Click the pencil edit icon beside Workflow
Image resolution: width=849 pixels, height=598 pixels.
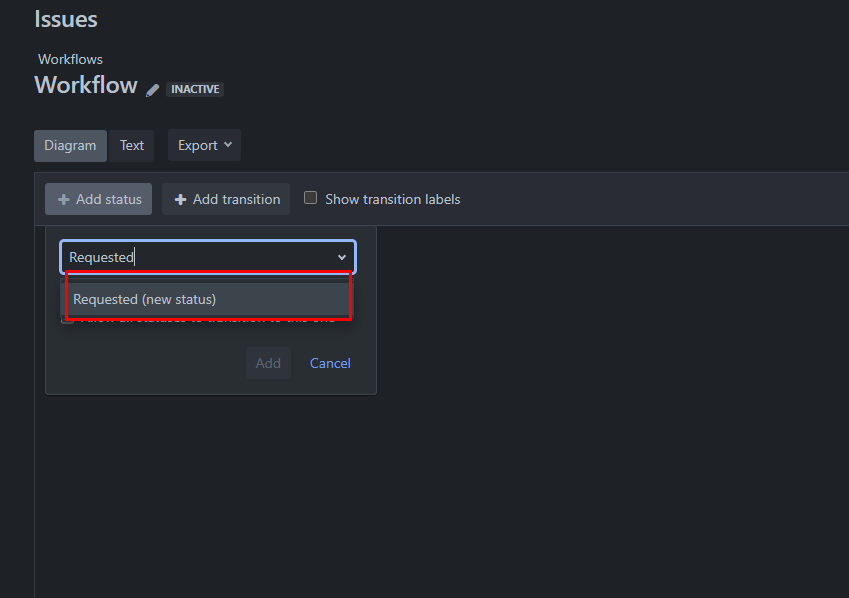153,90
